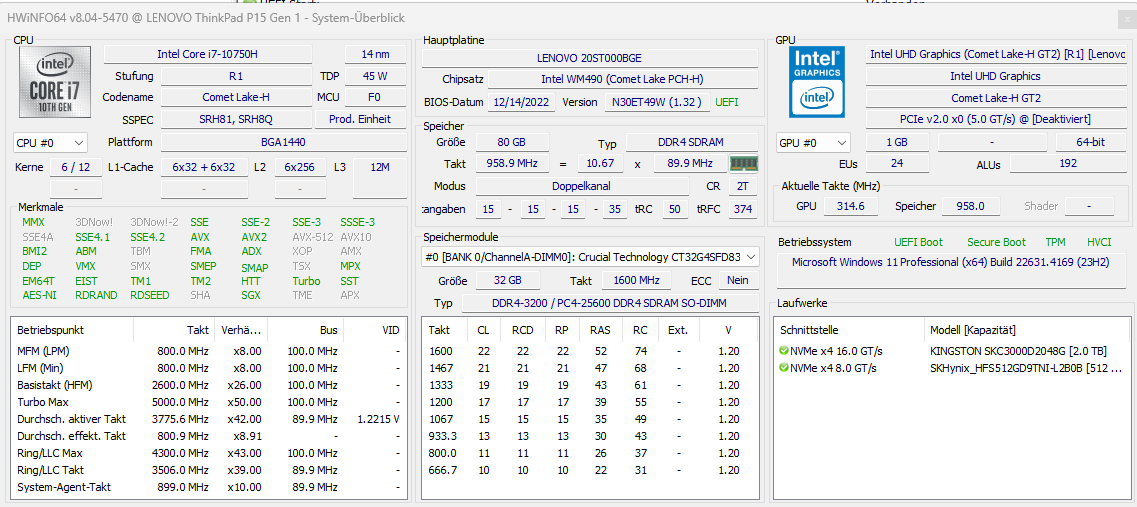Click the CL column header in memory timings
This screenshot has height=507, width=1137.
pyautogui.click(x=483, y=330)
